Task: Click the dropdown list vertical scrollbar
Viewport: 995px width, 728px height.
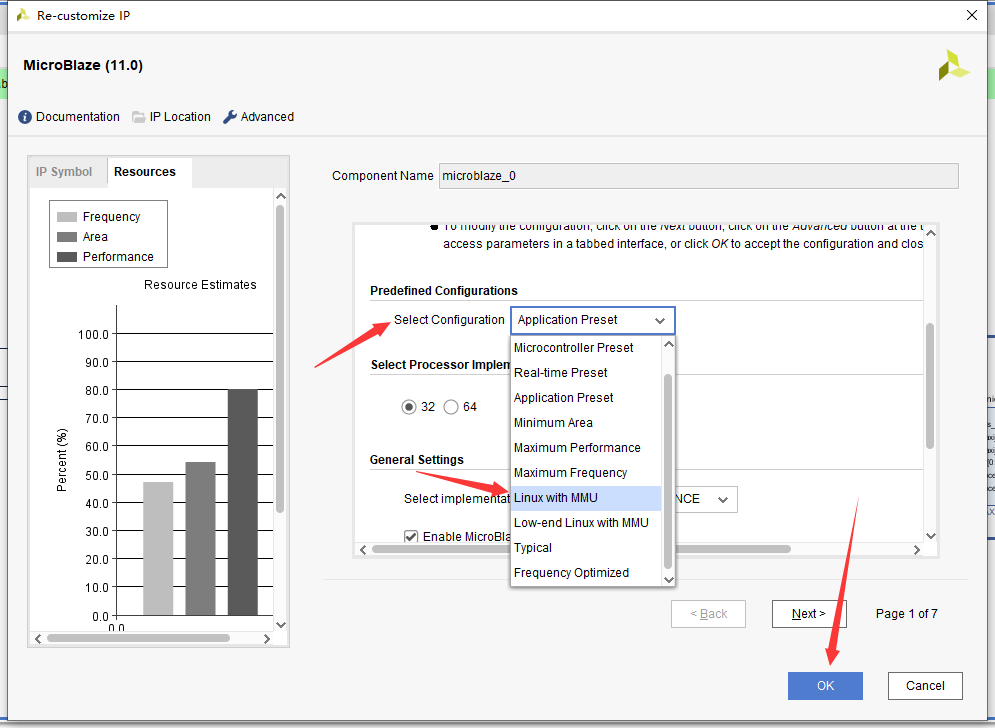Action: 668,471
